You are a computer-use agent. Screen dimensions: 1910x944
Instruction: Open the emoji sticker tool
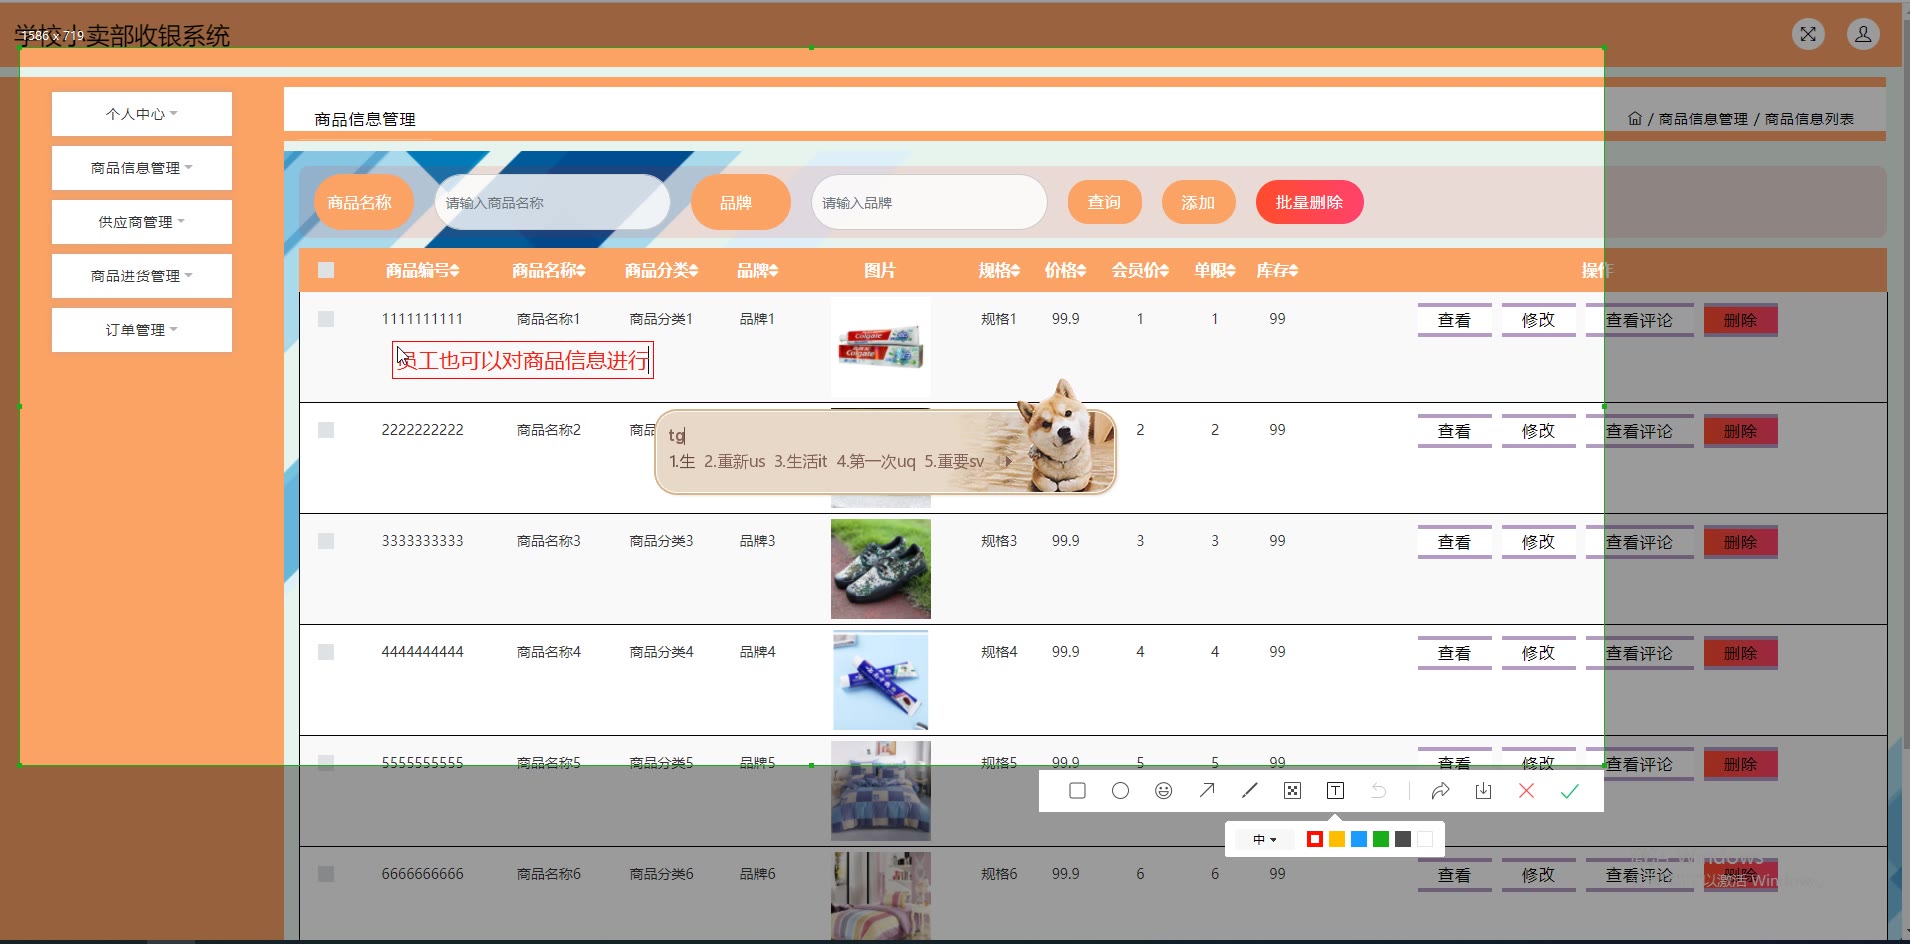1163,791
